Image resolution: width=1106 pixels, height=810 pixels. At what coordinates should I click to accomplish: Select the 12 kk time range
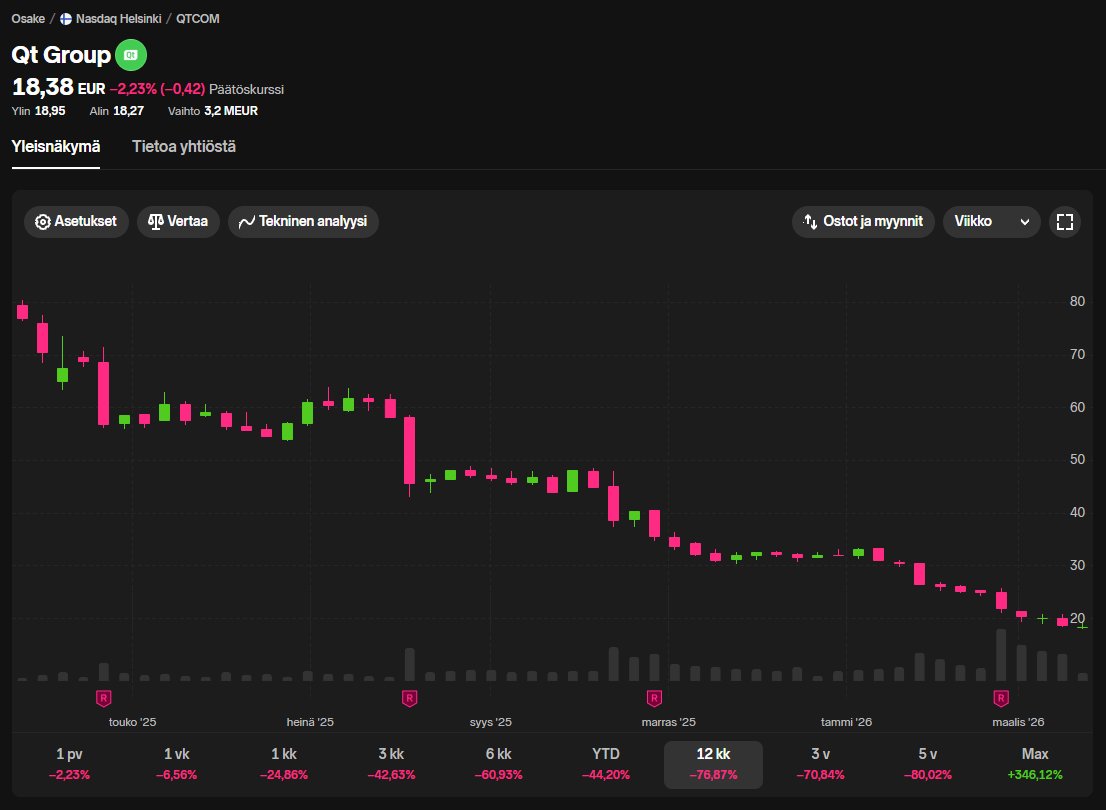713,764
